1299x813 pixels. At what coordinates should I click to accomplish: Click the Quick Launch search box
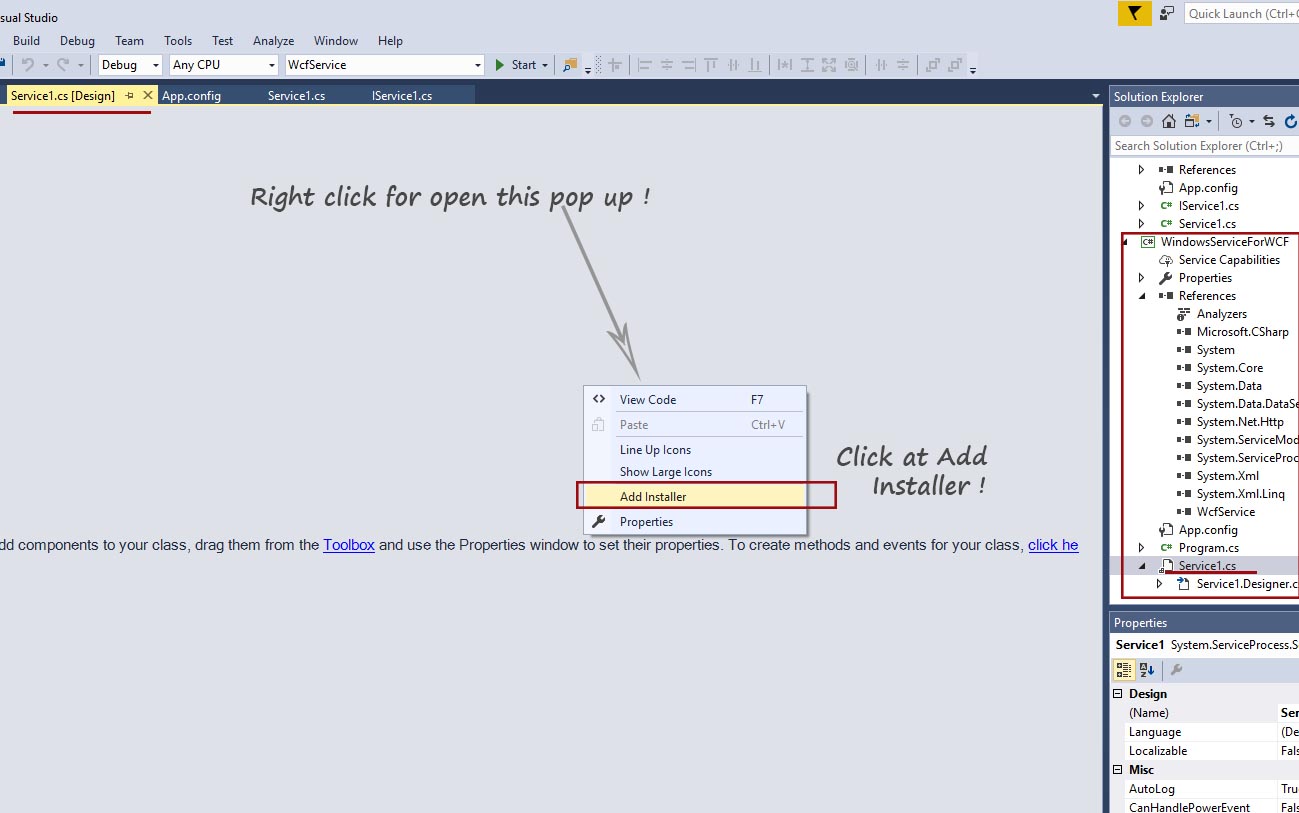click(1242, 13)
